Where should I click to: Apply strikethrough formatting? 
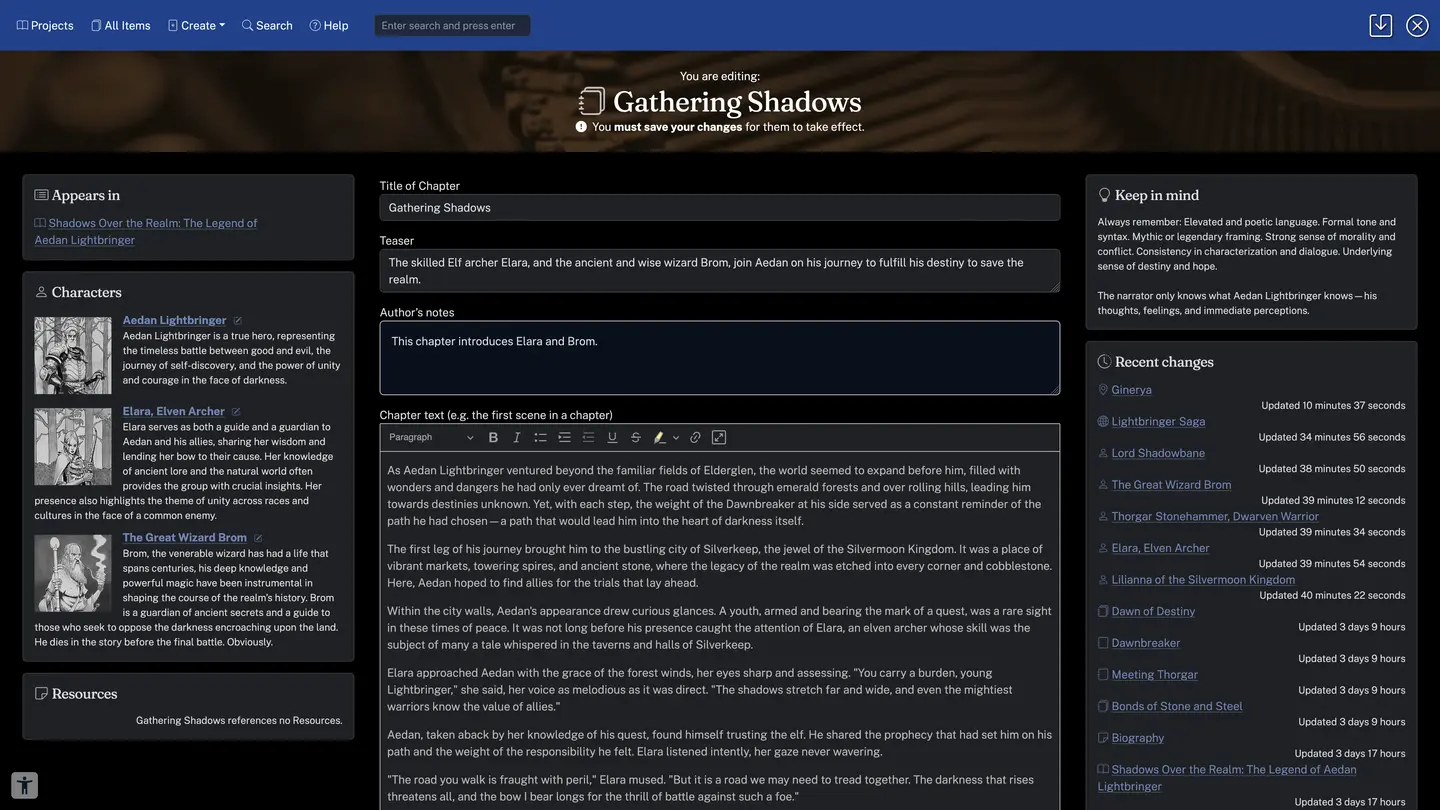coord(636,438)
